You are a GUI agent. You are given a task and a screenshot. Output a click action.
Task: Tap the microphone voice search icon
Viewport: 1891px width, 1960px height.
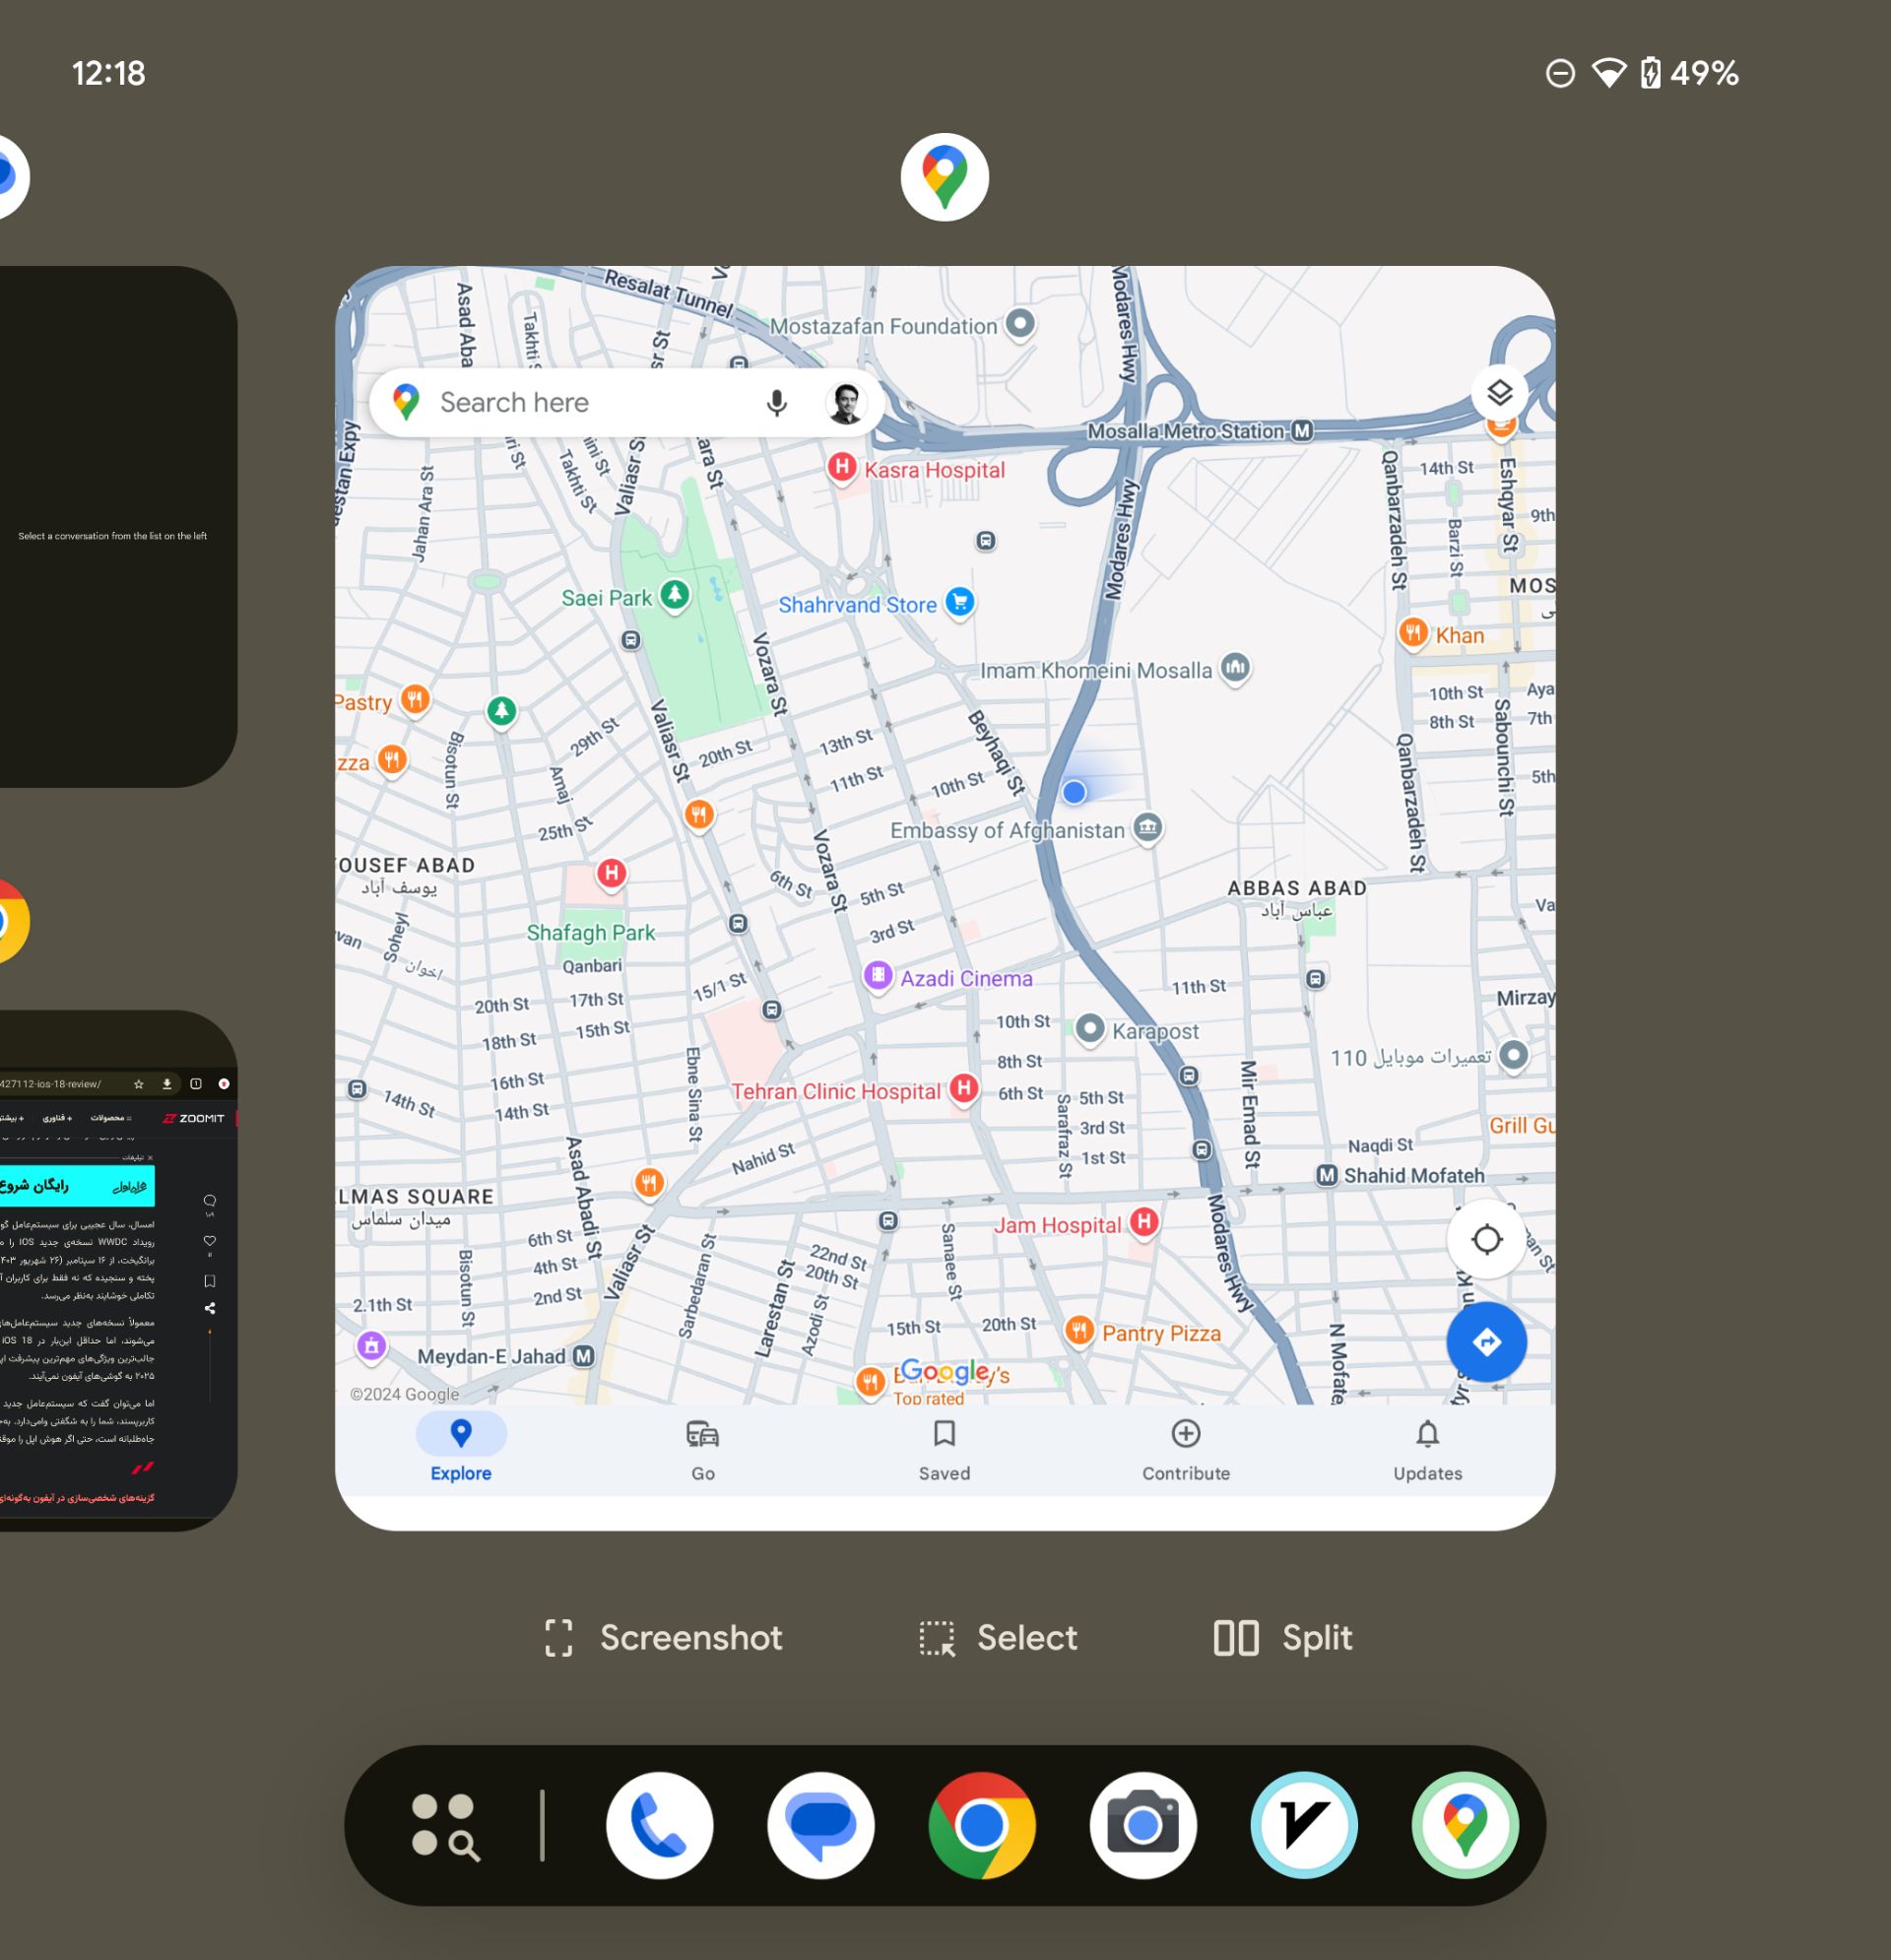[776, 403]
